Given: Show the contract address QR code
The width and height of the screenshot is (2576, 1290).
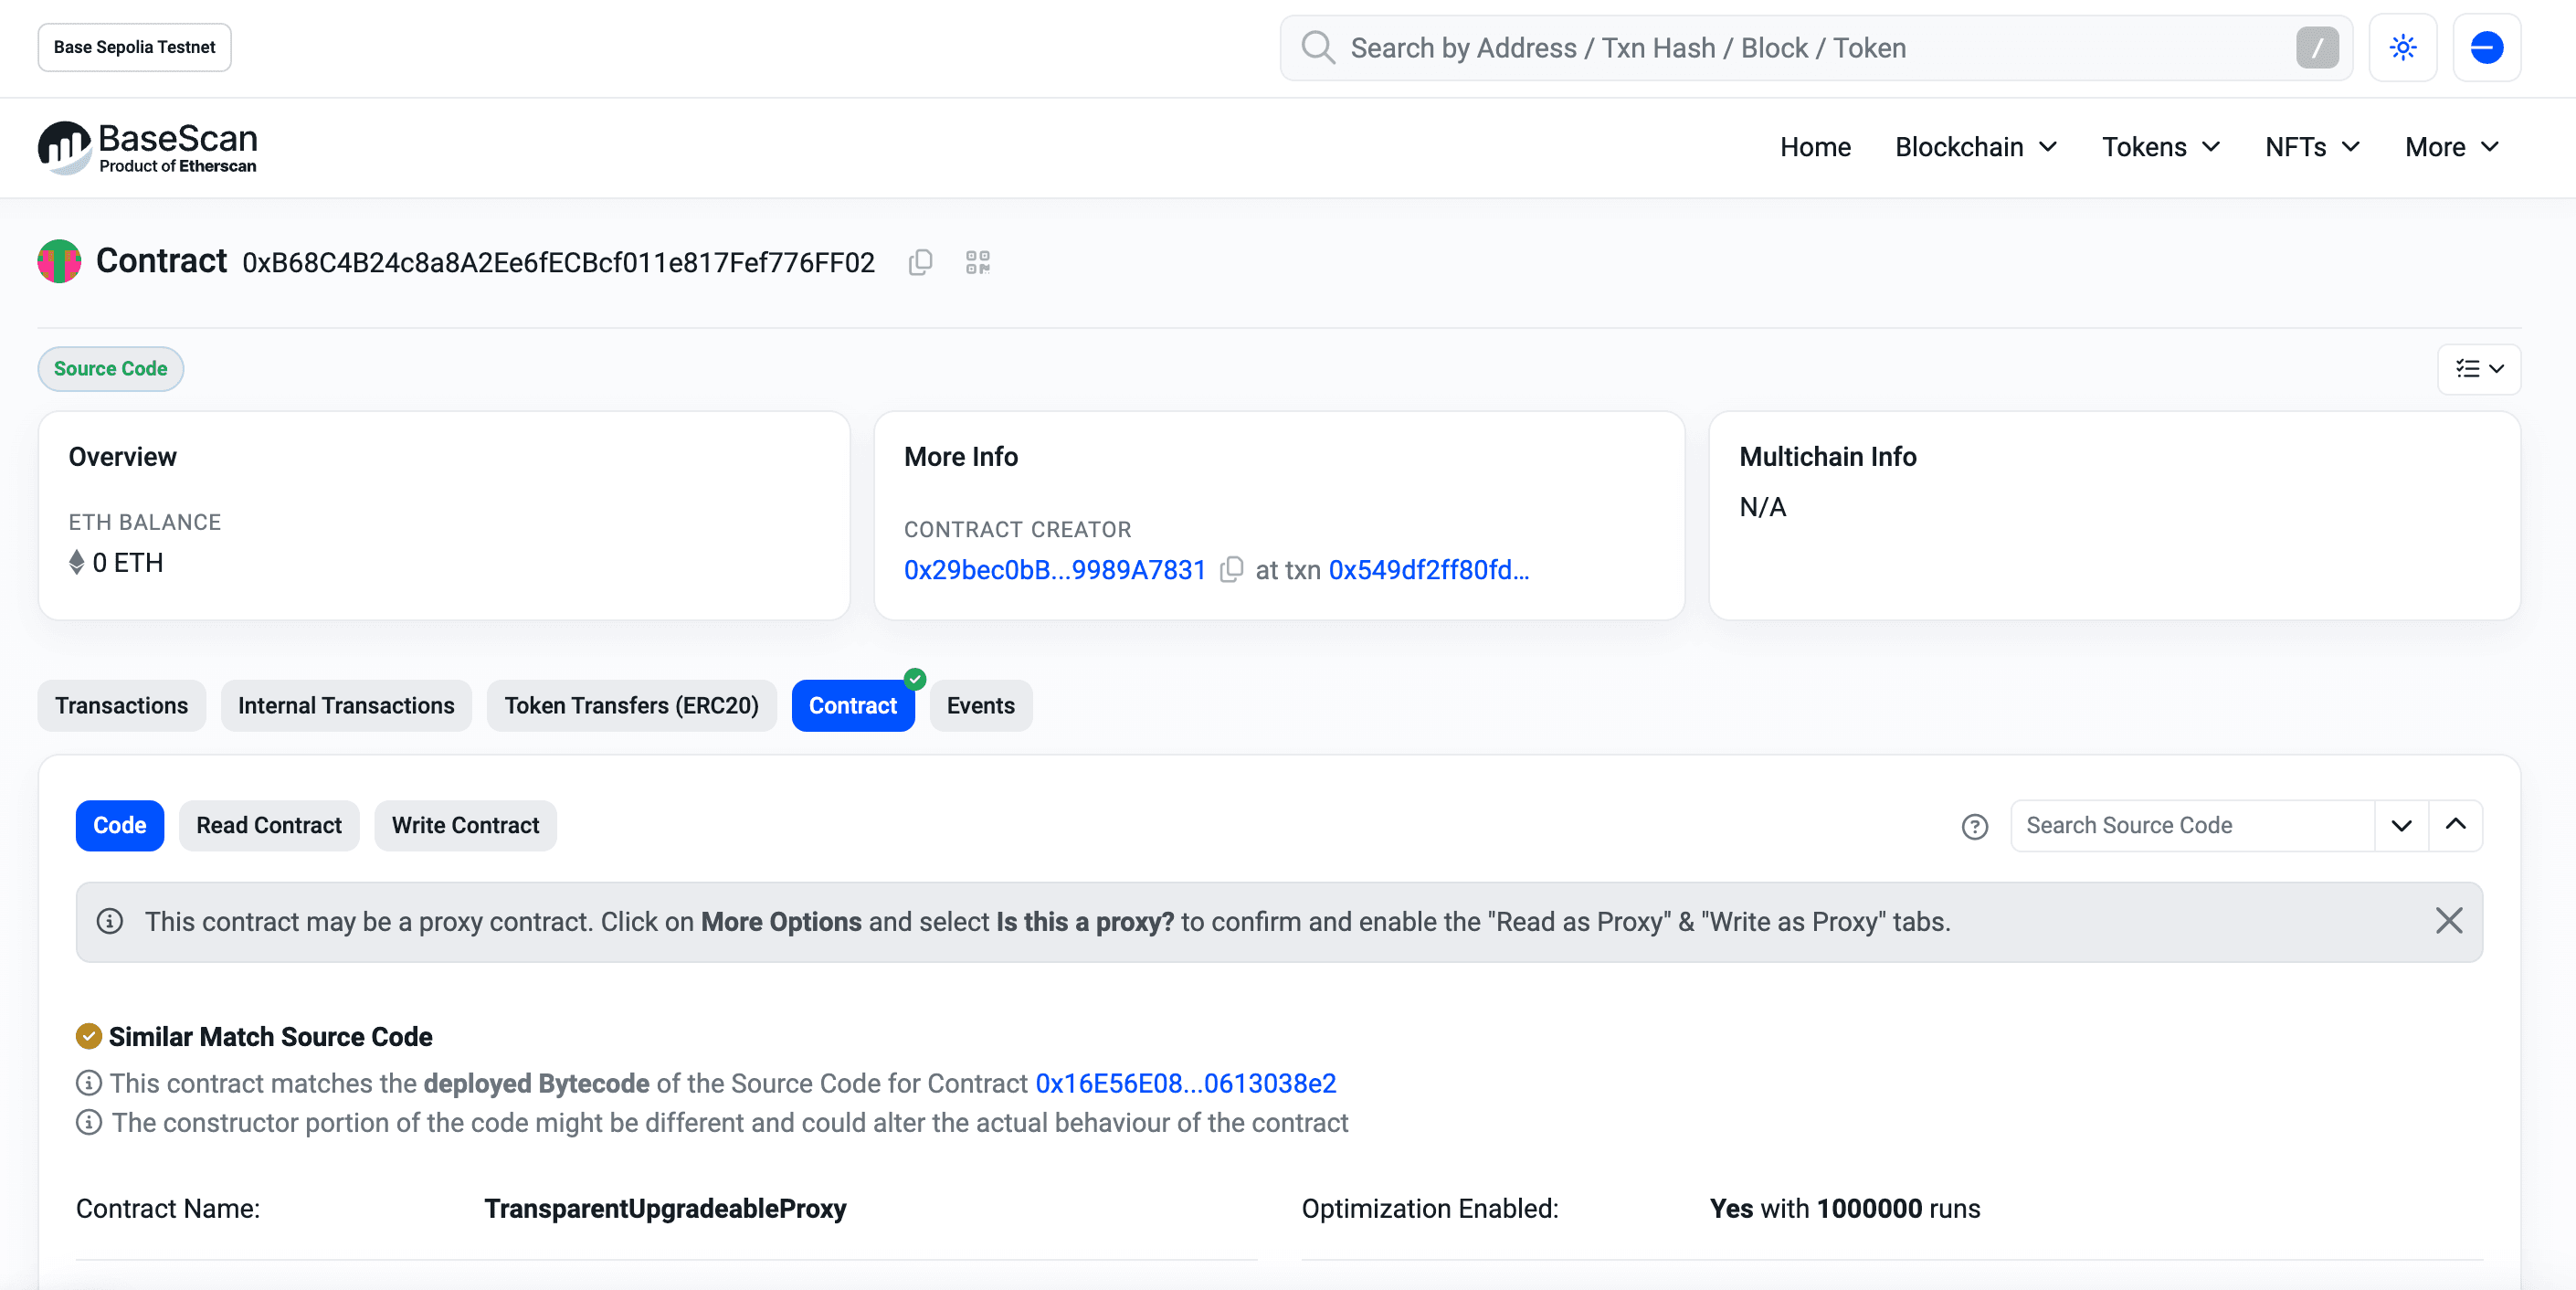Looking at the screenshot, I should 977,262.
